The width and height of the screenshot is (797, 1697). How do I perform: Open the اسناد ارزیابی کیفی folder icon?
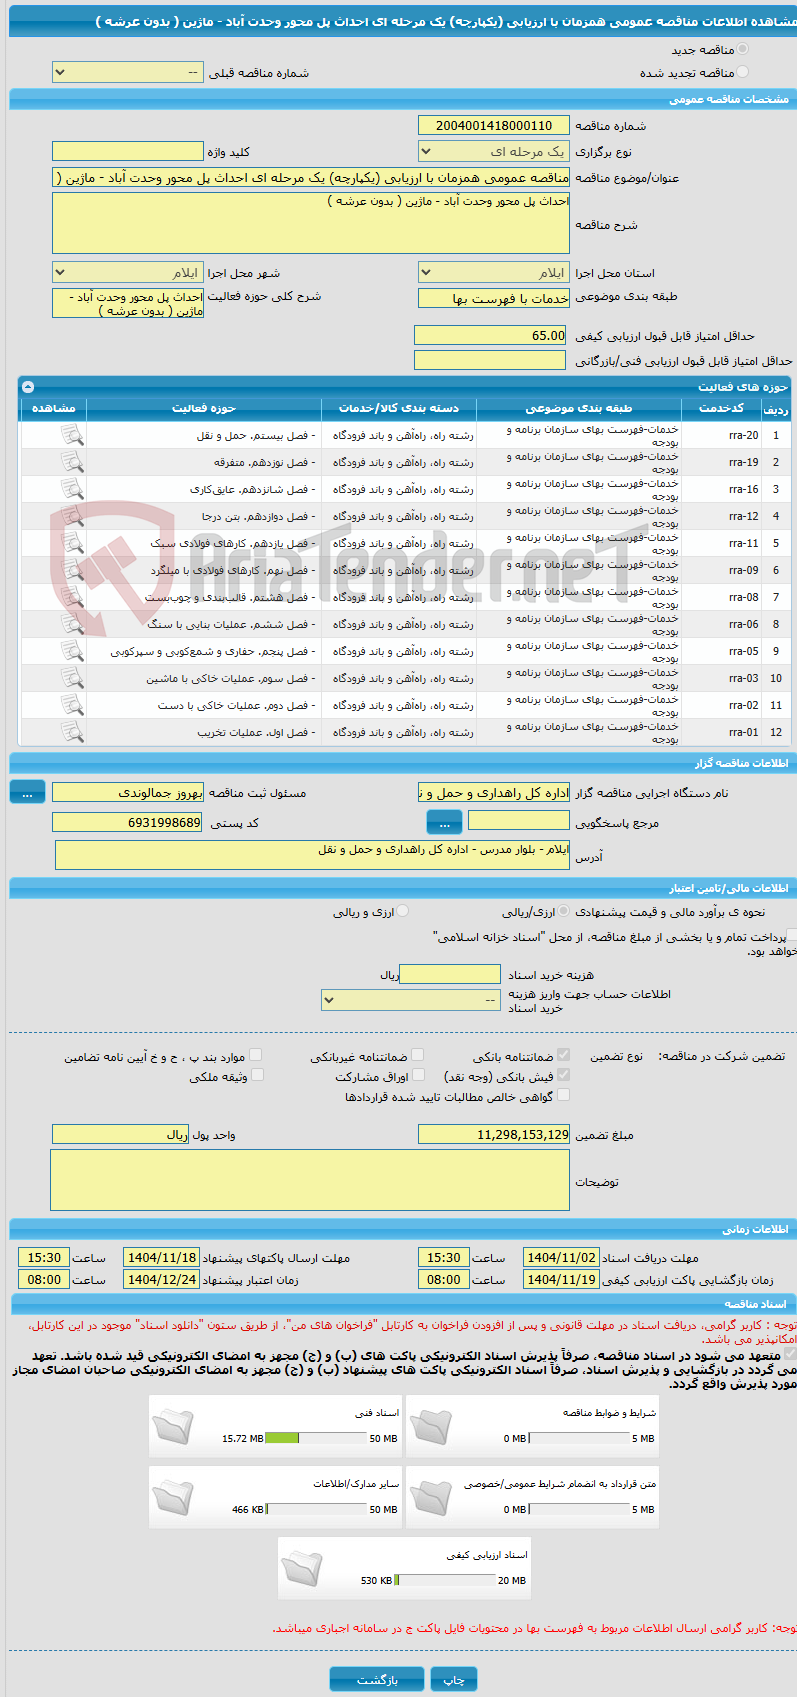coord(302,1568)
